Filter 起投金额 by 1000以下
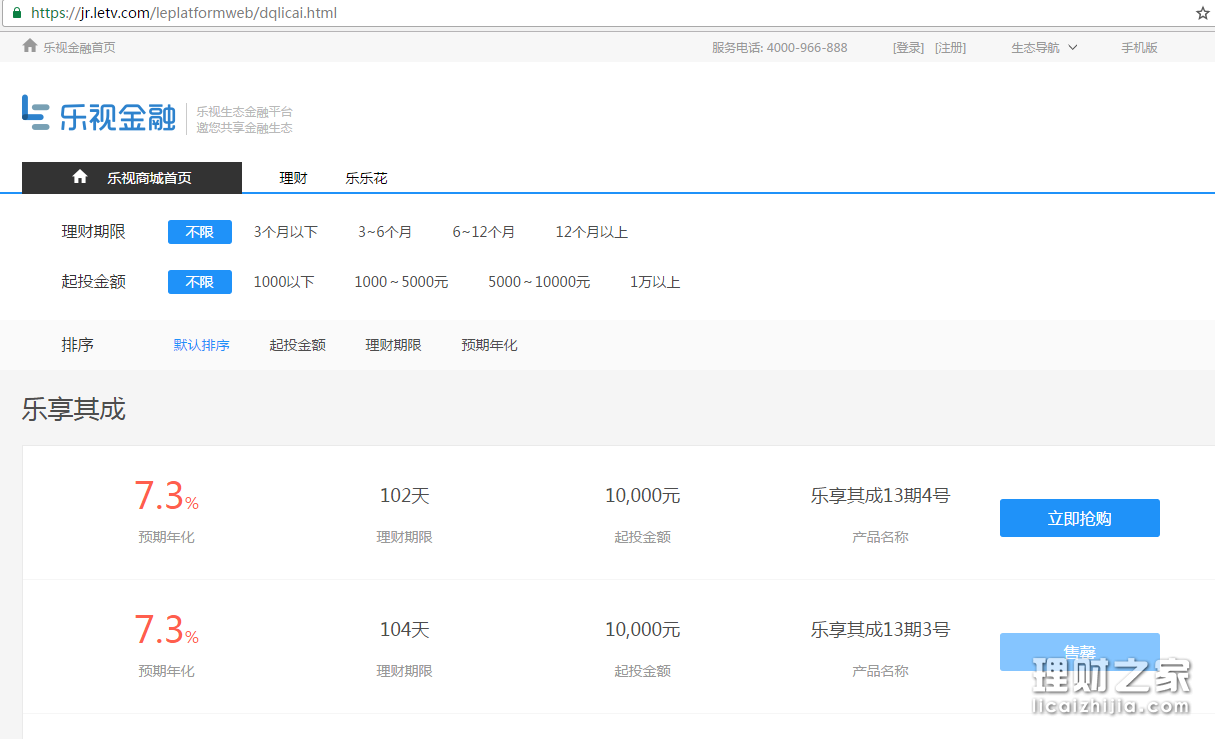The width and height of the screenshot is (1215, 739). pyautogui.click(x=284, y=282)
